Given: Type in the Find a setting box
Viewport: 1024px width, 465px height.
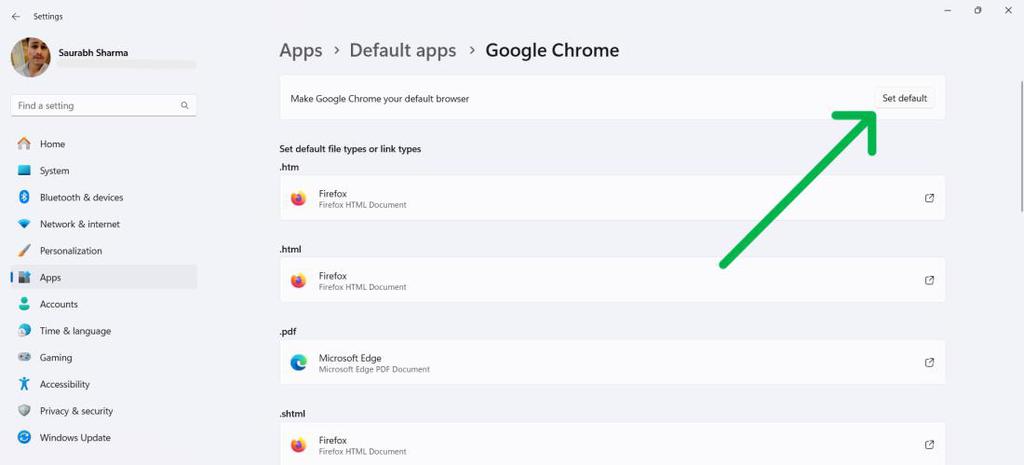Looking at the screenshot, I should pos(95,105).
